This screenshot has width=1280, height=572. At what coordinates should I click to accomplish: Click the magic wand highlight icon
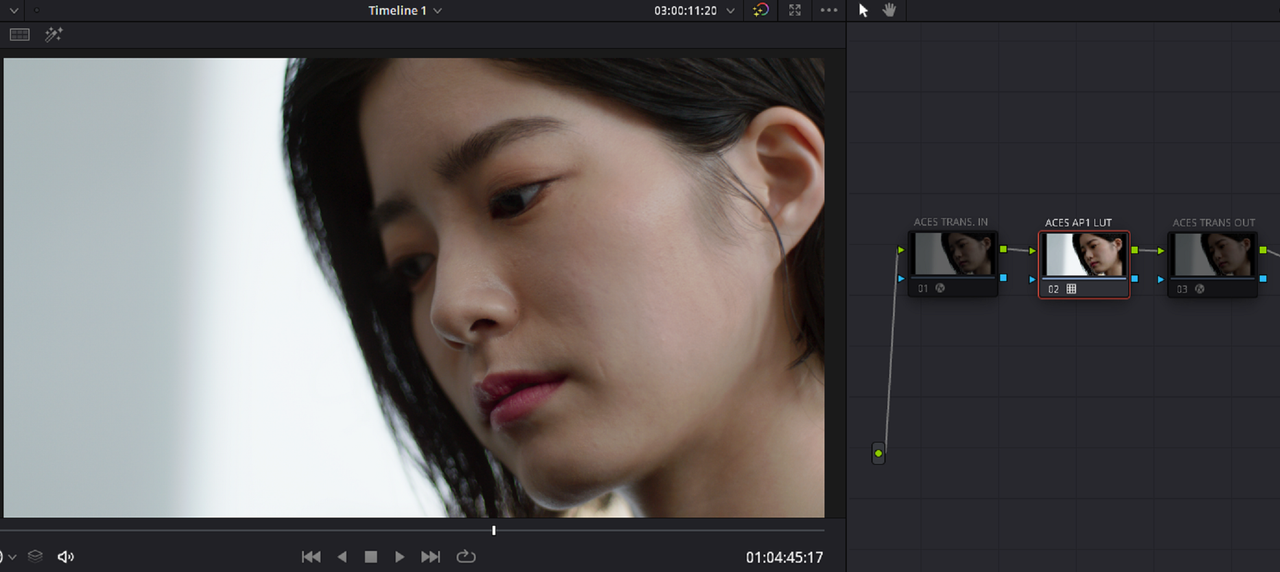click(x=54, y=34)
